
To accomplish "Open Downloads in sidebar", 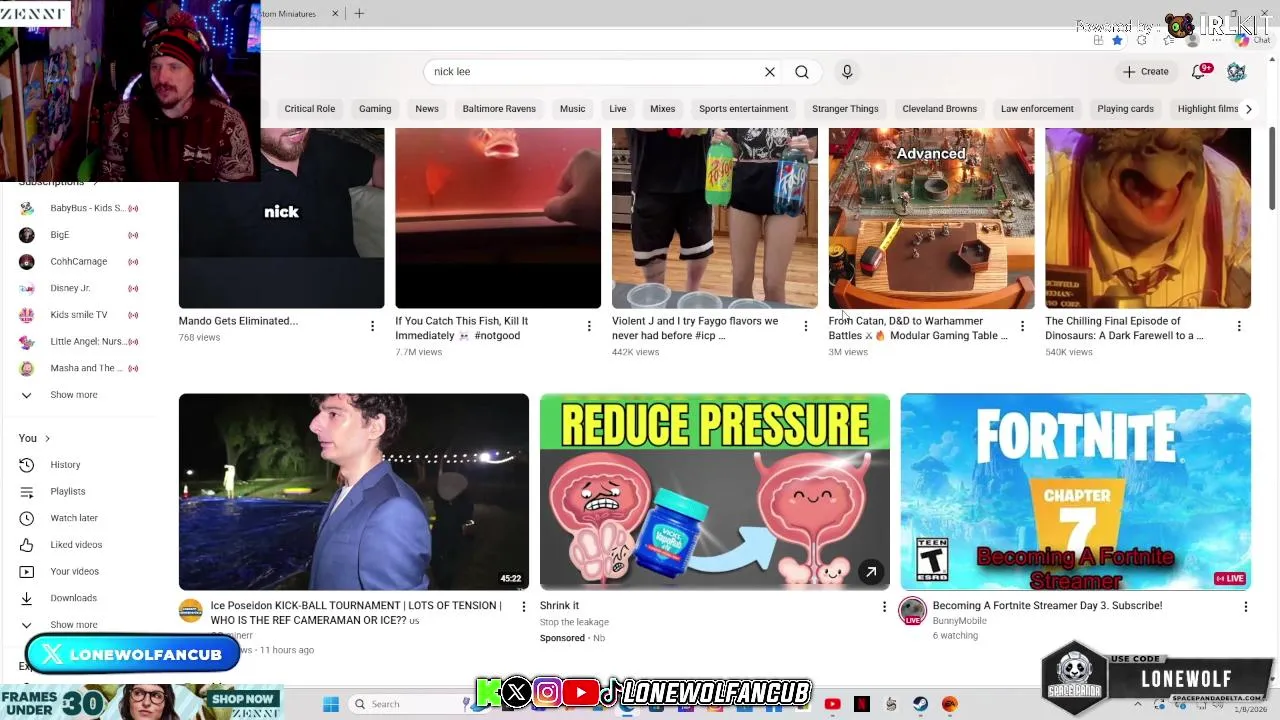I will [80, 598].
